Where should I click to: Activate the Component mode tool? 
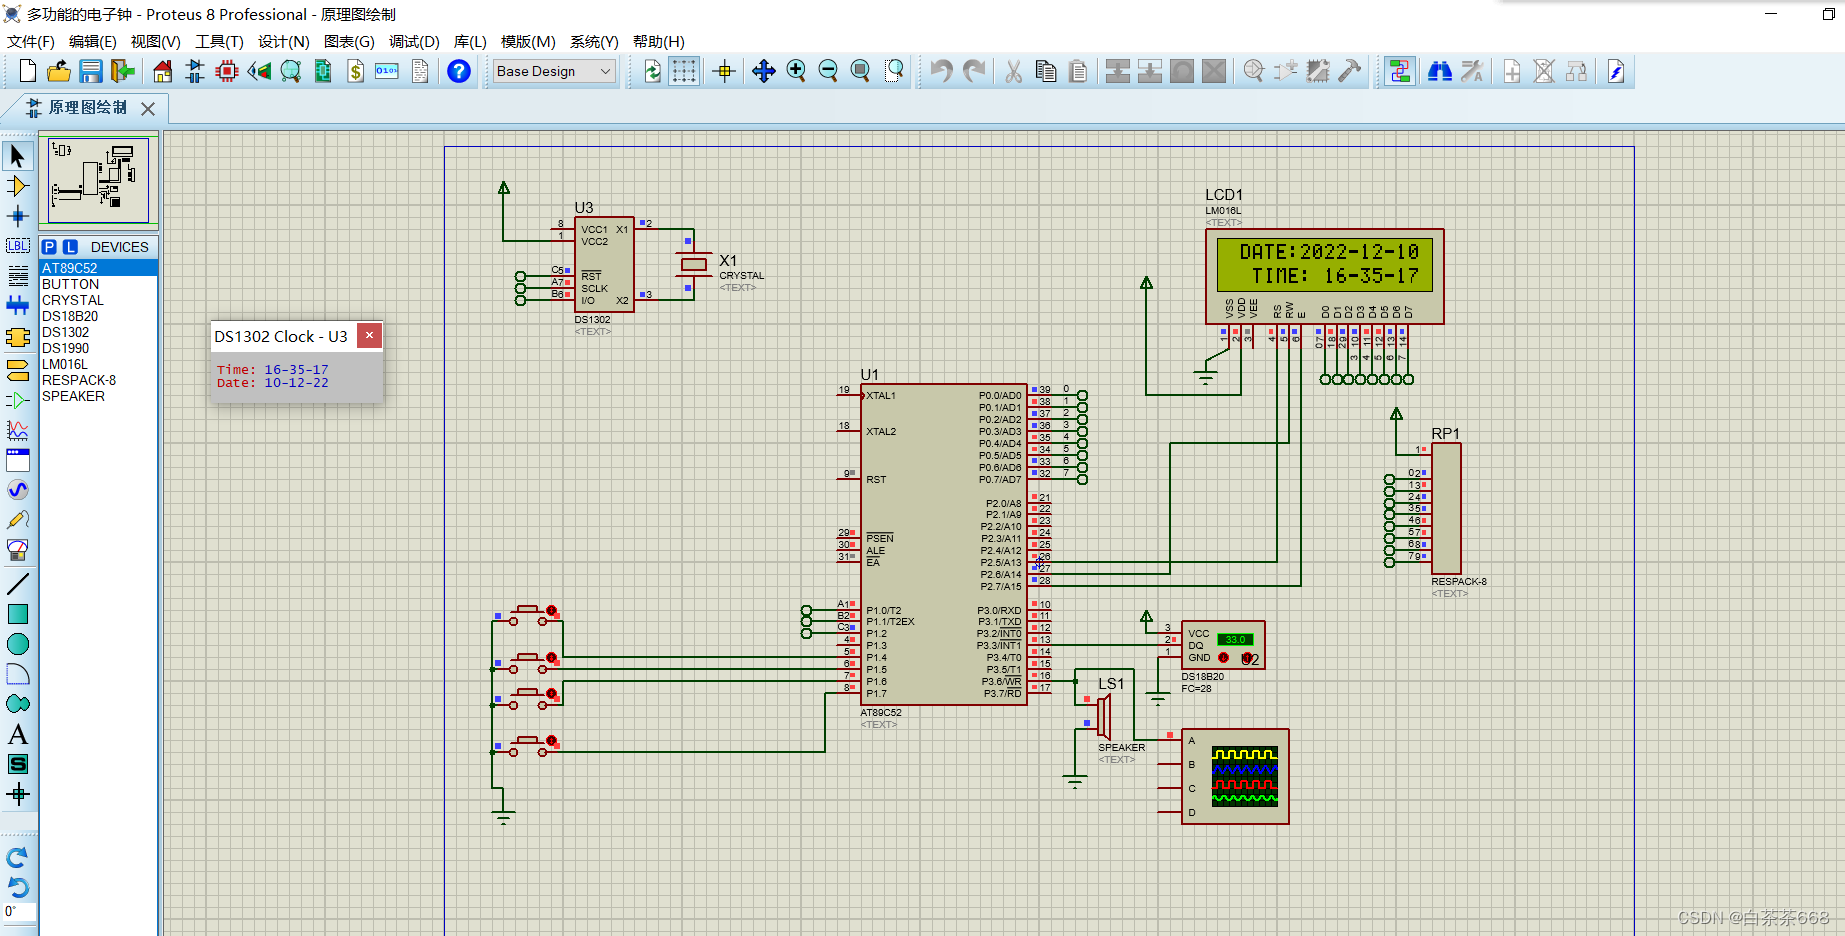coord(17,186)
